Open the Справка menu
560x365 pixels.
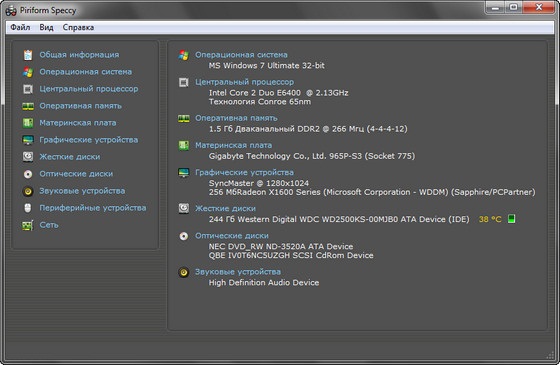tap(78, 28)
